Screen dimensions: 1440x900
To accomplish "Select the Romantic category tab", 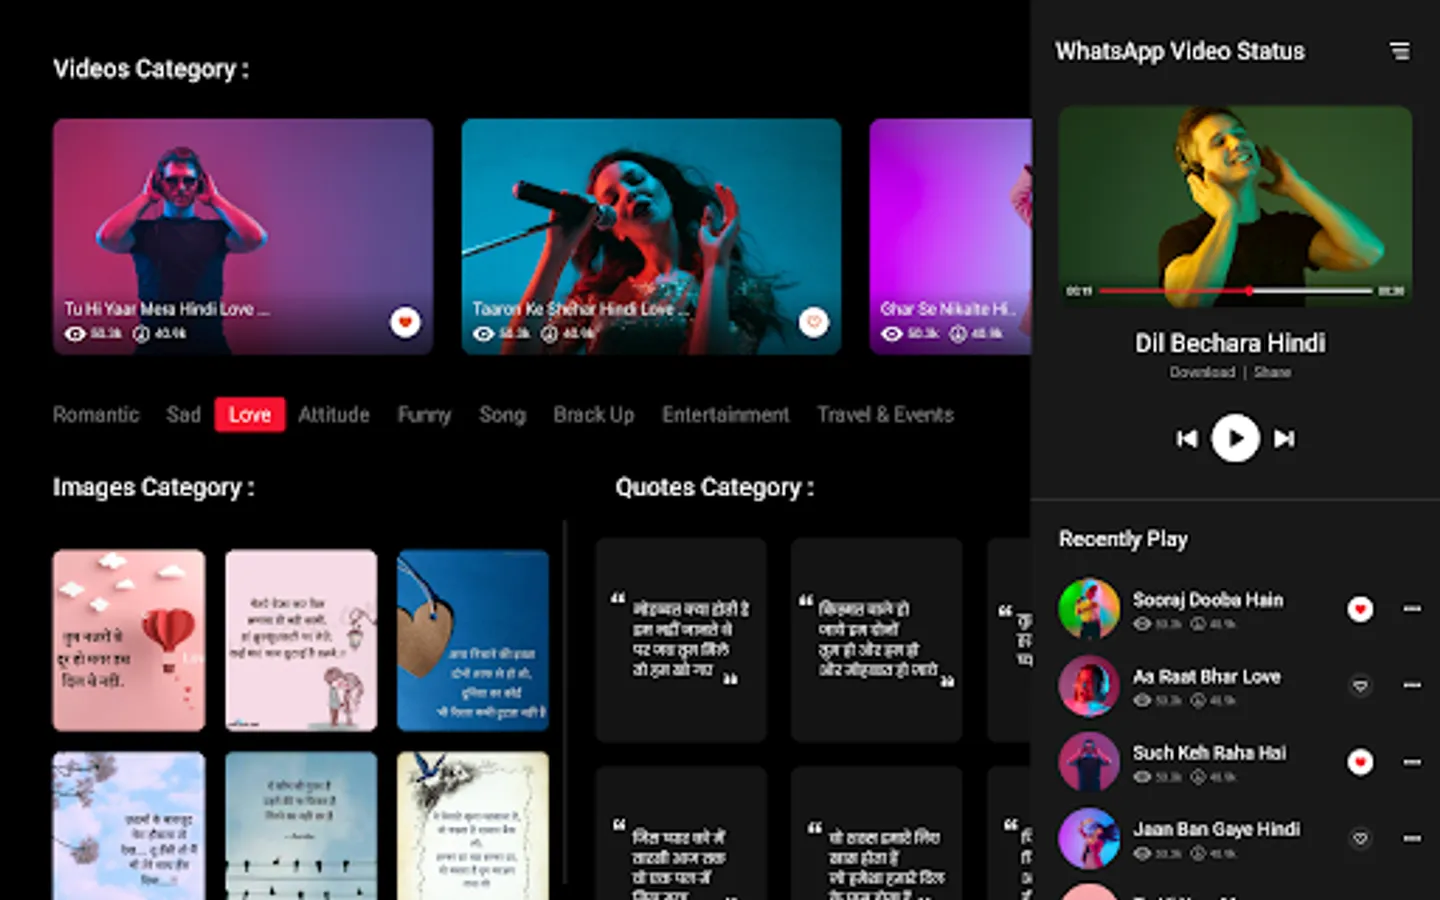I will click(x=96, y=415).
